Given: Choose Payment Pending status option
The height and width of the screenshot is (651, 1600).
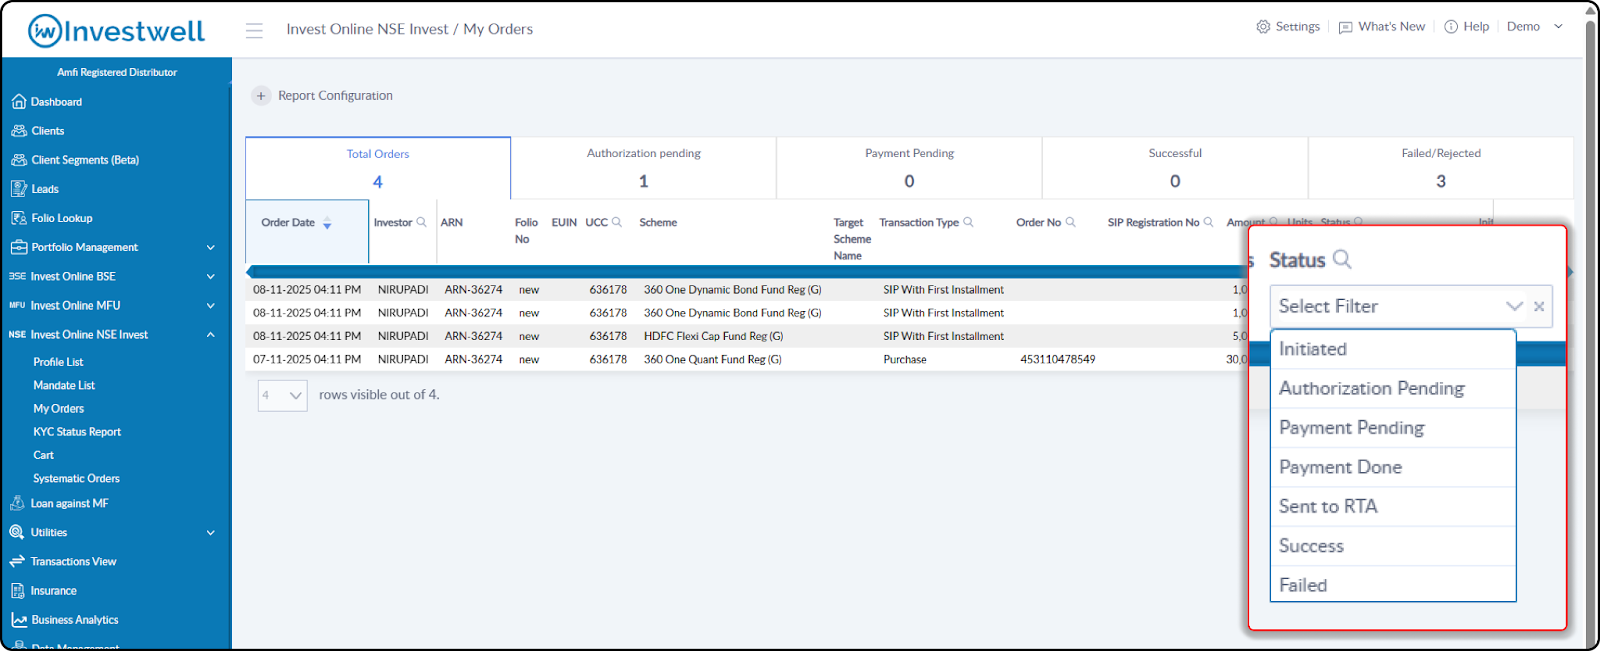Looking at the screenshot, I should pyautogui.click(x=1393, y=428).
